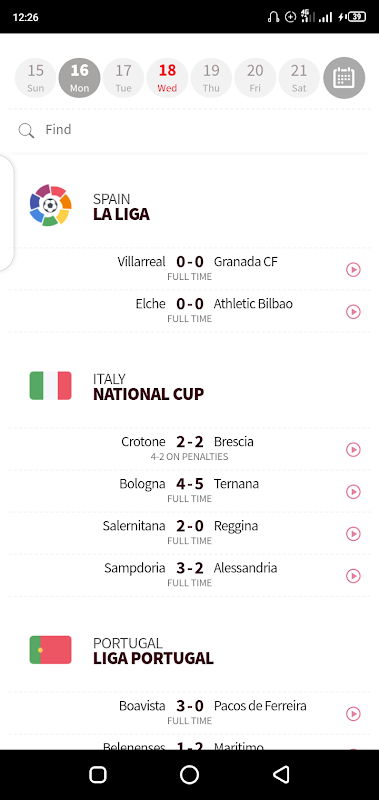Play highlights for Elche vs Athletic Bilbao
The image size is (379, 800).
coord(353,311)
